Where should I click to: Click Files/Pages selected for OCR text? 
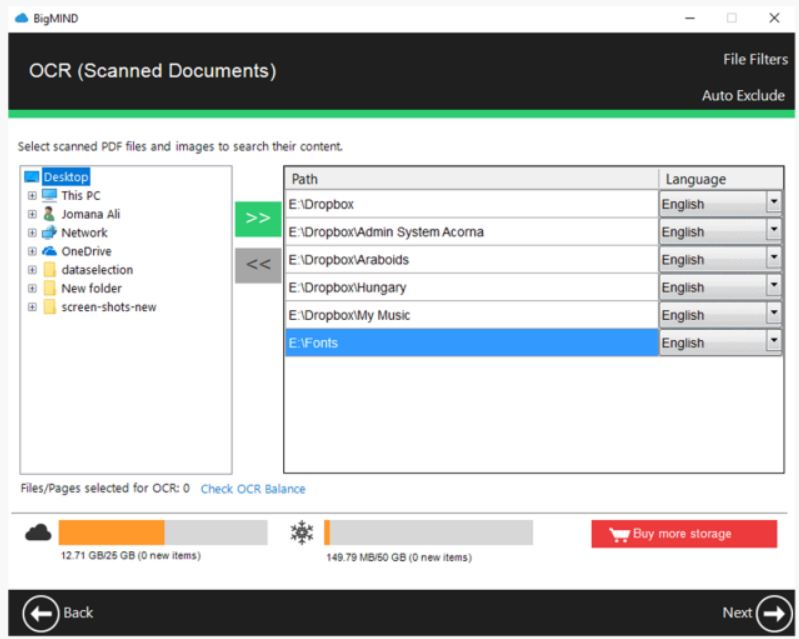pos(105,488)
